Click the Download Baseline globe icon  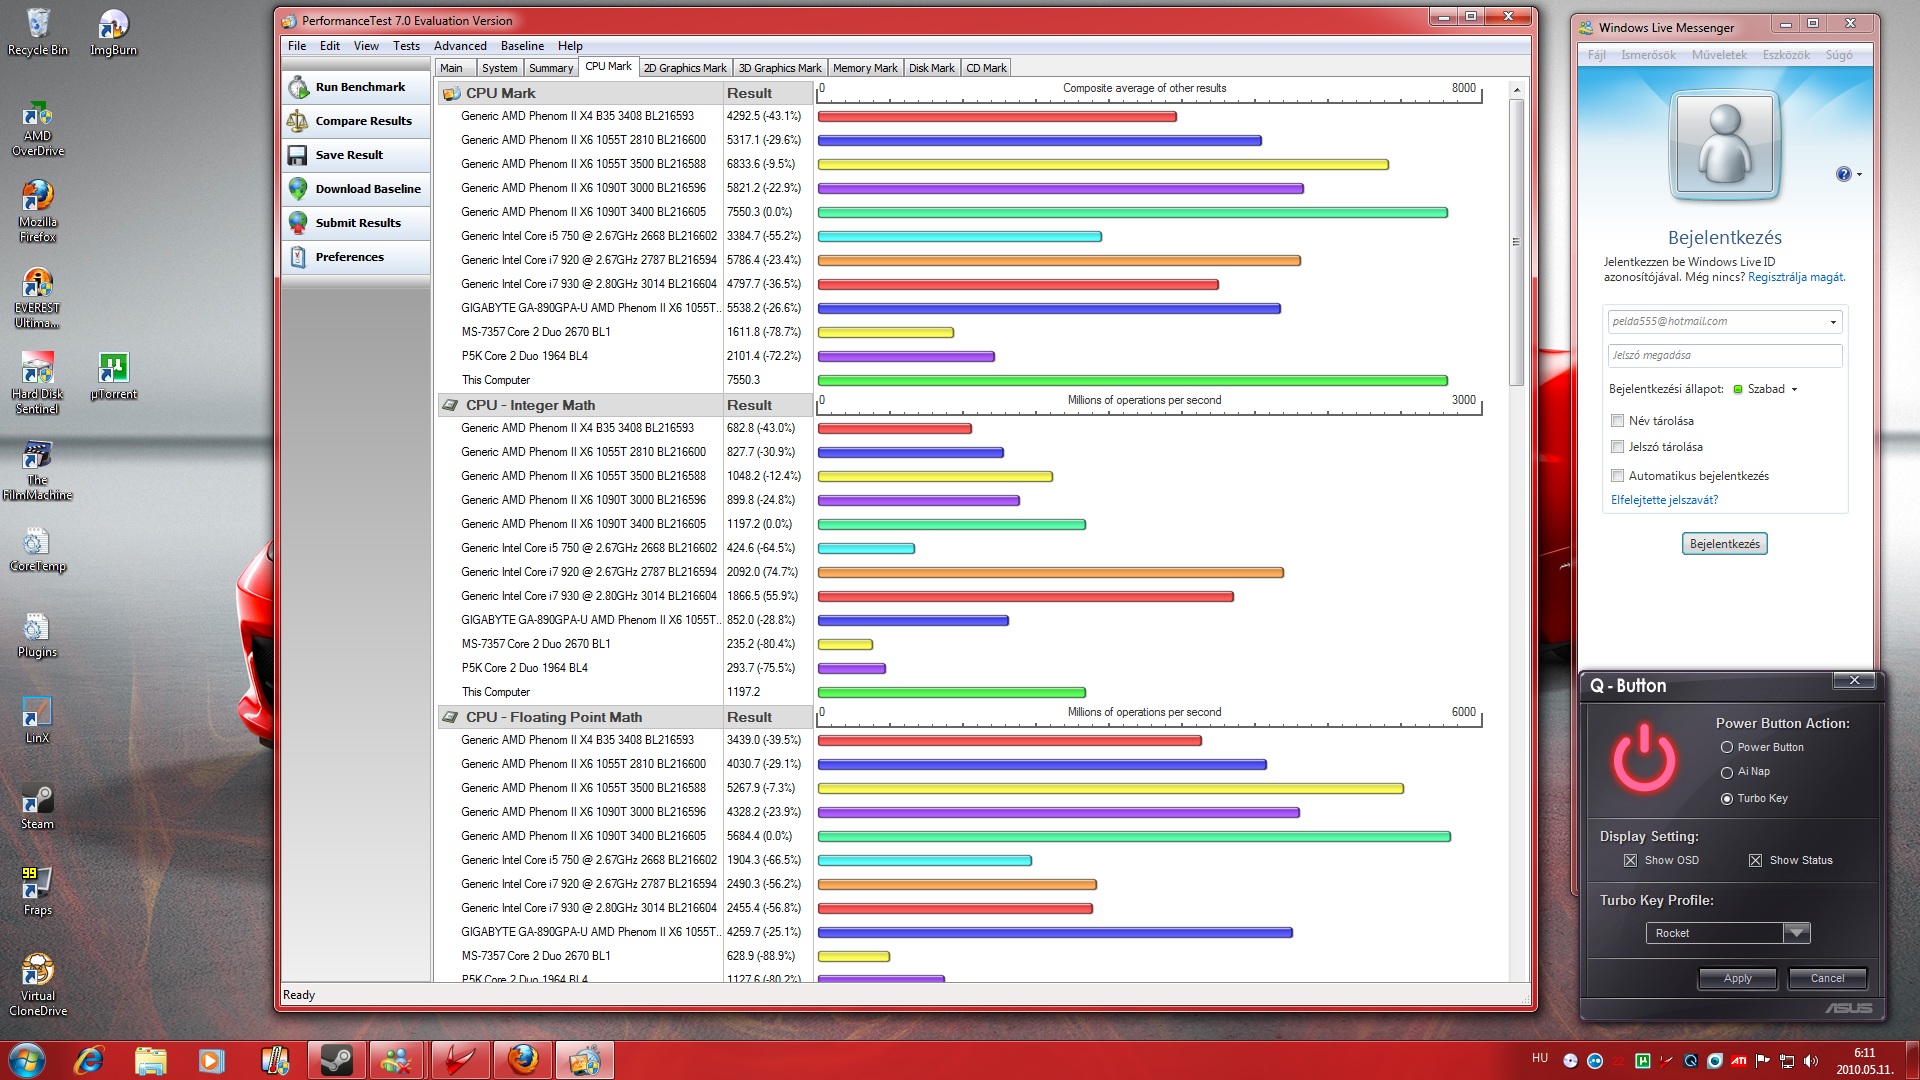coord(298,189)
